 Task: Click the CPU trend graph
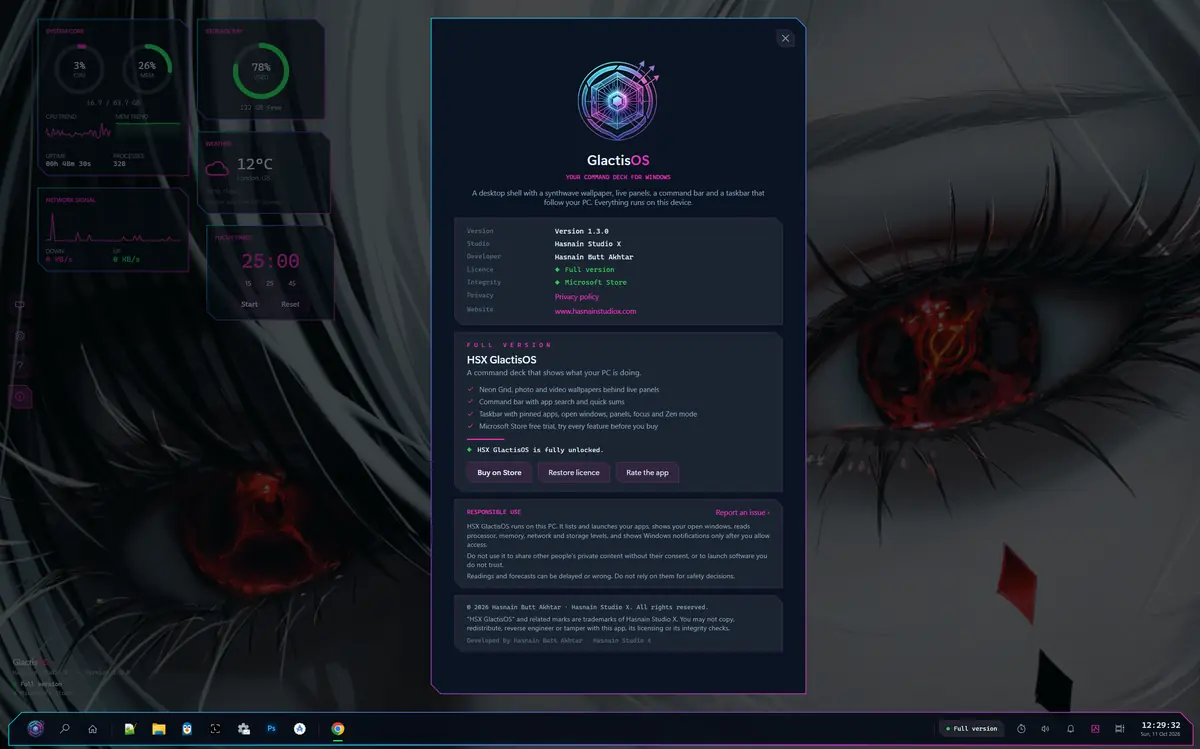[x=78, y=131]
